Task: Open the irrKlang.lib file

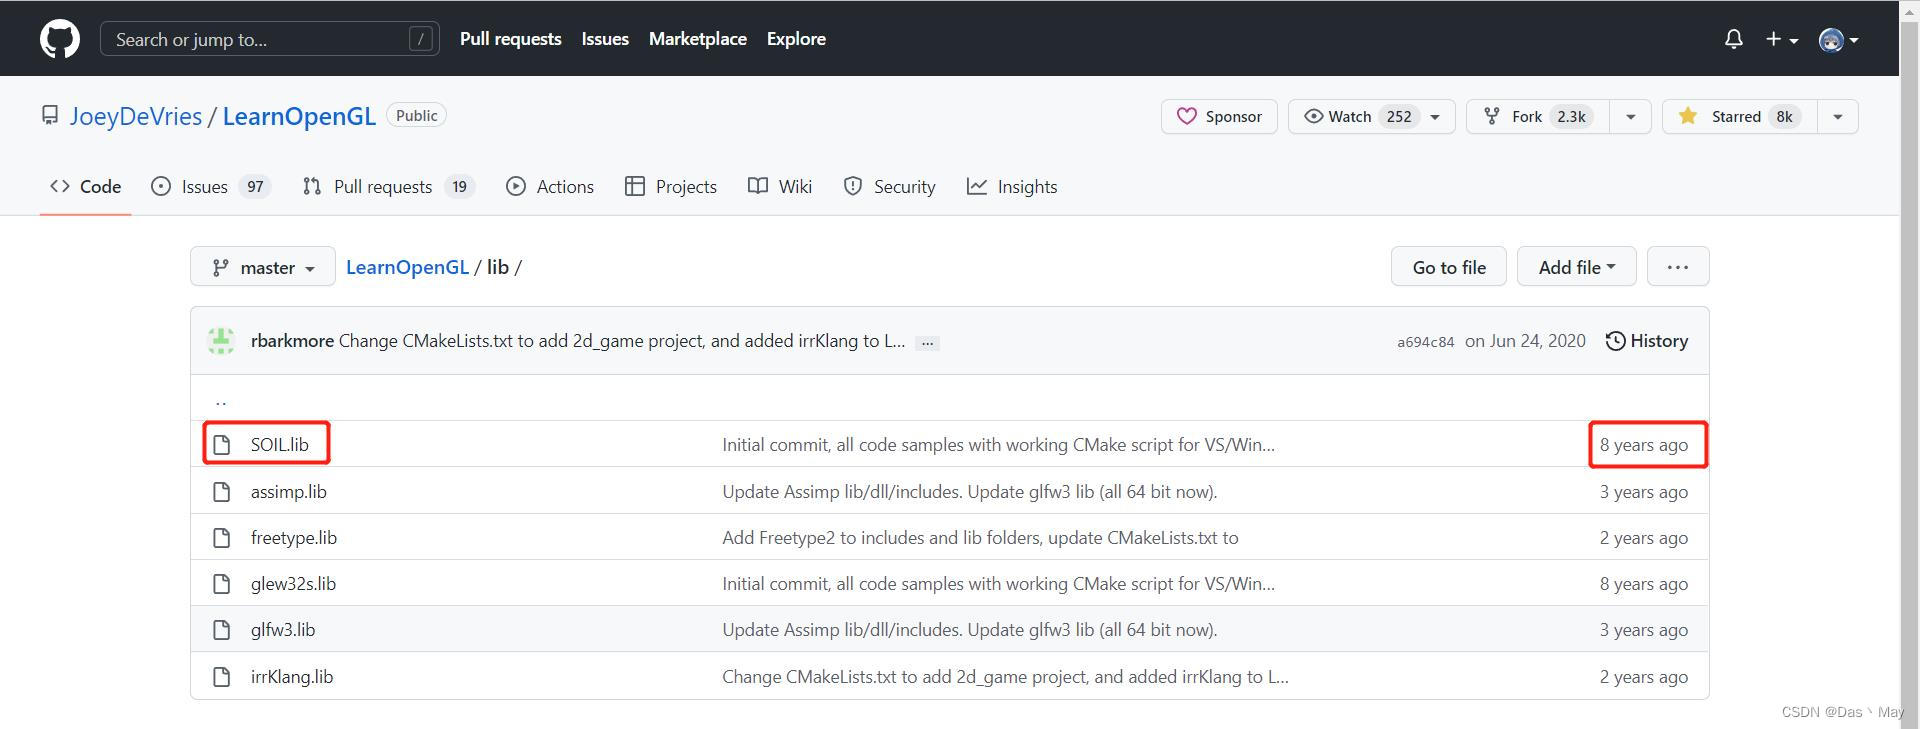Action: [292, 677]
